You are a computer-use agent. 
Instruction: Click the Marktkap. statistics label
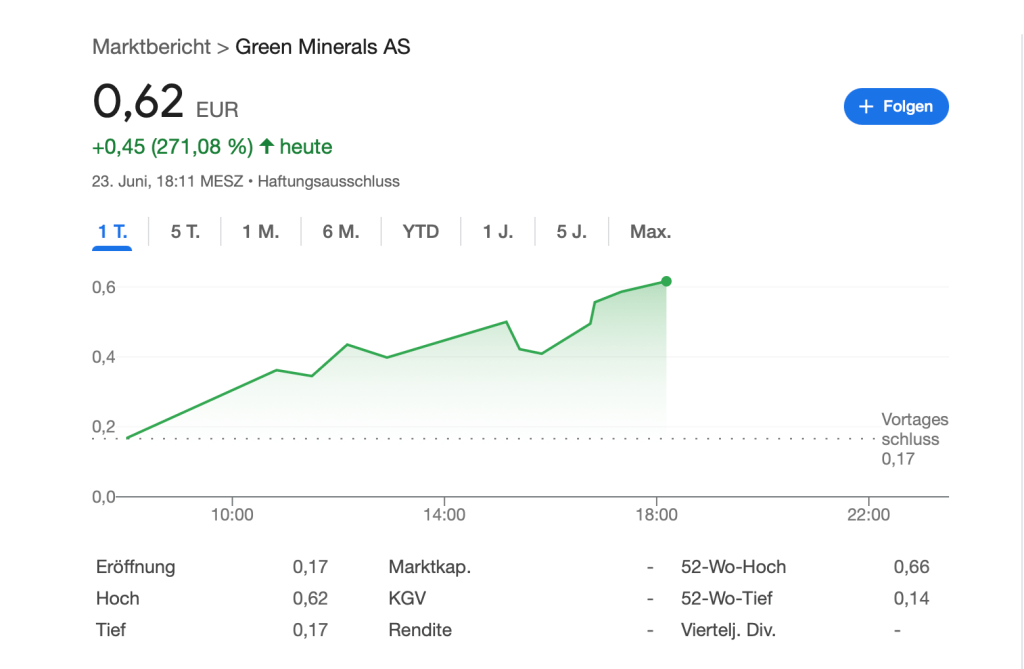[429, 567]
